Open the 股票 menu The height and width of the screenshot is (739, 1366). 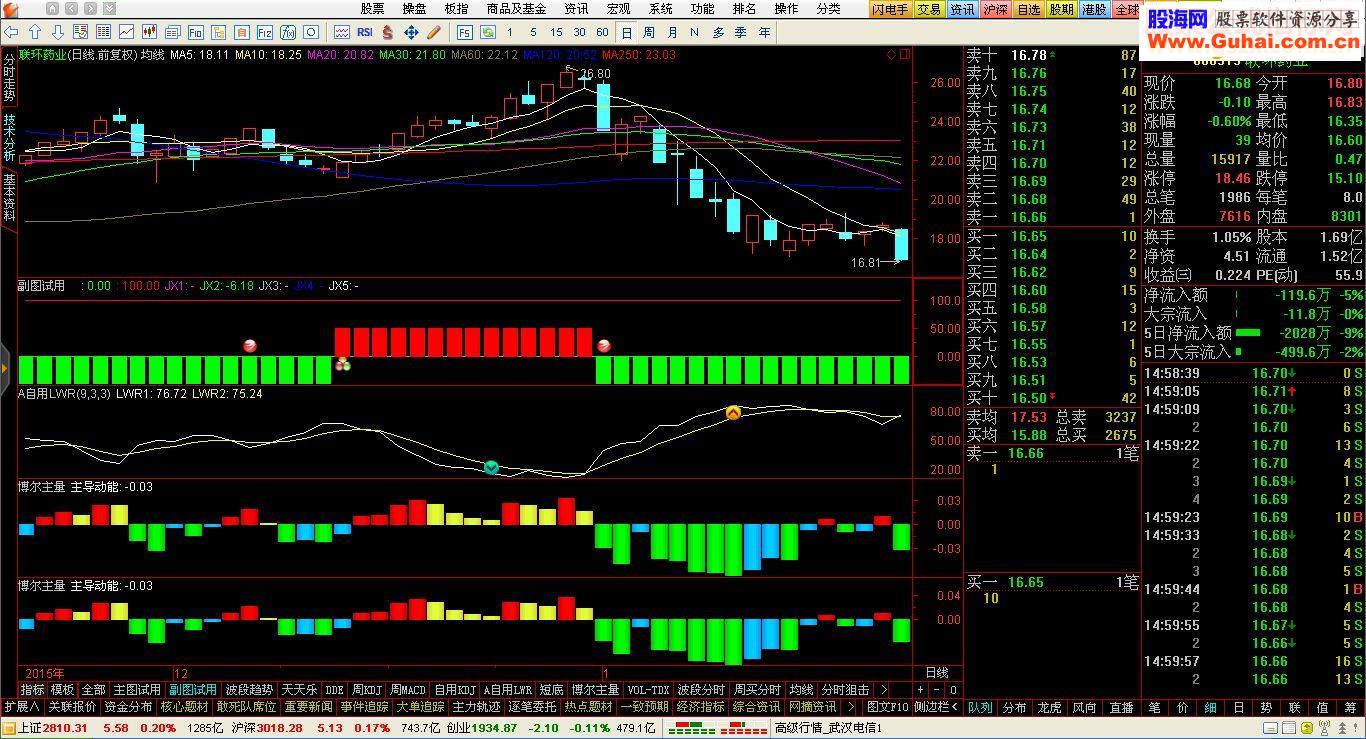pyautogui.click(x=372, y=9)
